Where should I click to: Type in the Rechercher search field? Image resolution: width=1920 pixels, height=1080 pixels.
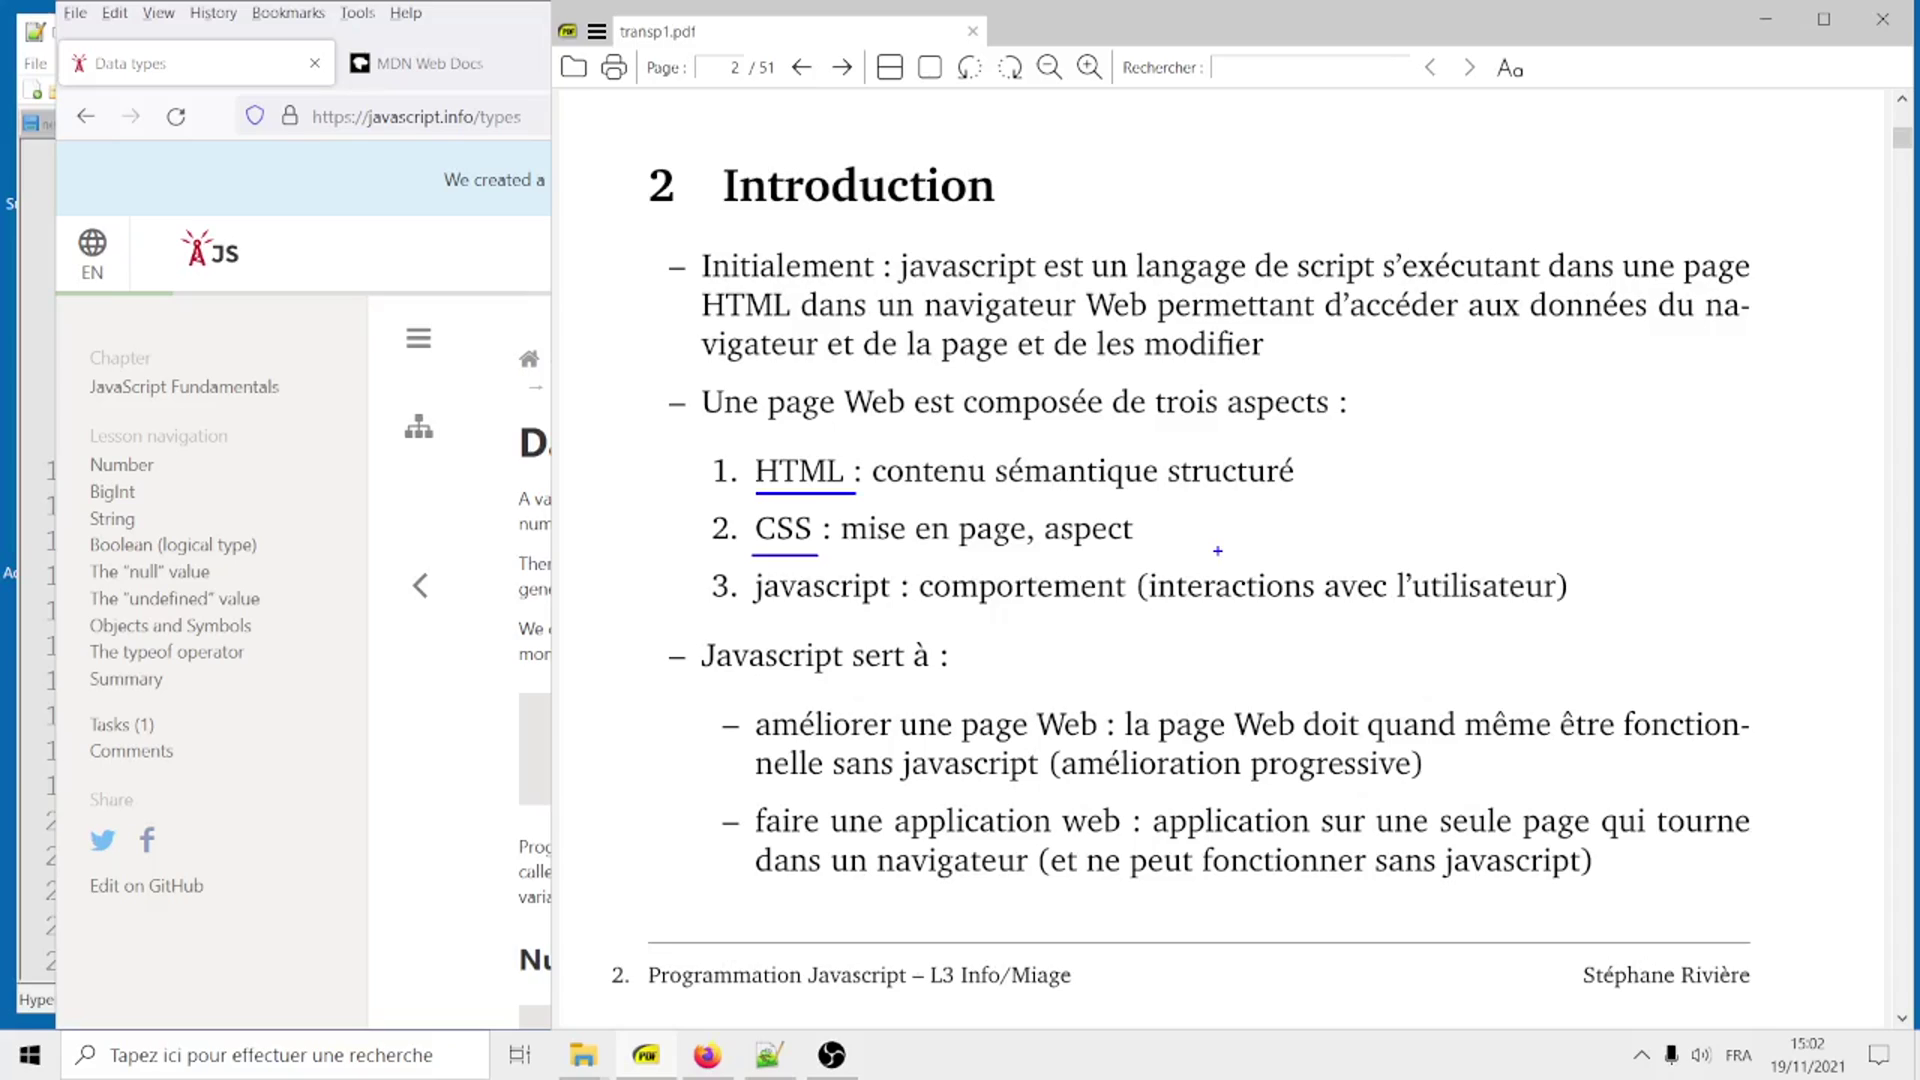point(1310,67)
